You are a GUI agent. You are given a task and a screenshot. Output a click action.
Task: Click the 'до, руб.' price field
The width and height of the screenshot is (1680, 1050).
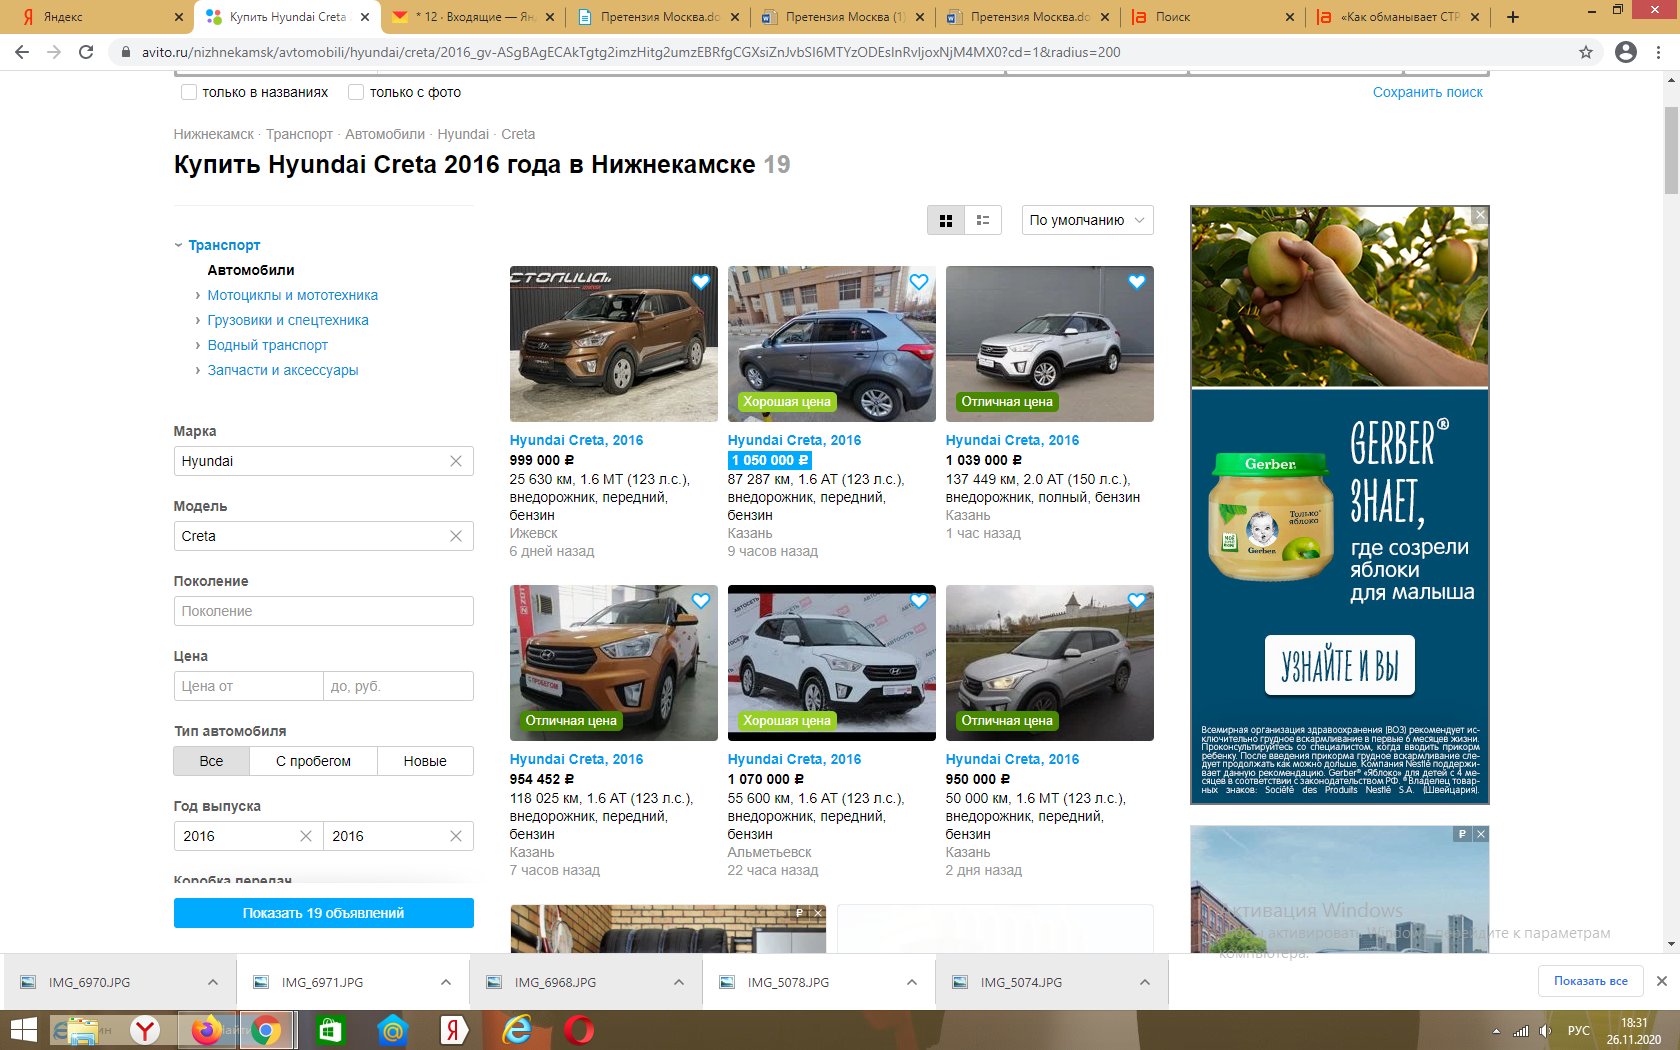[x=398, y=686]
